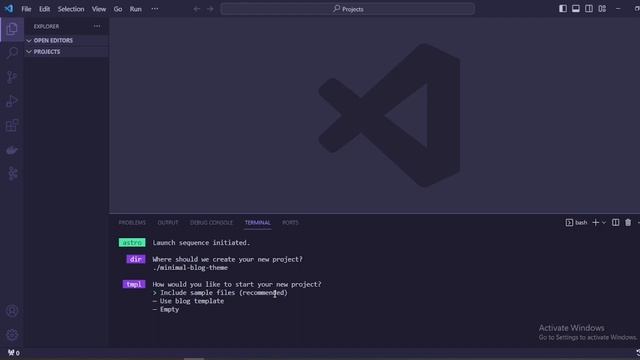Open the Accounts menu icon
Screen dimensions: 640x360
click(12, 311)
